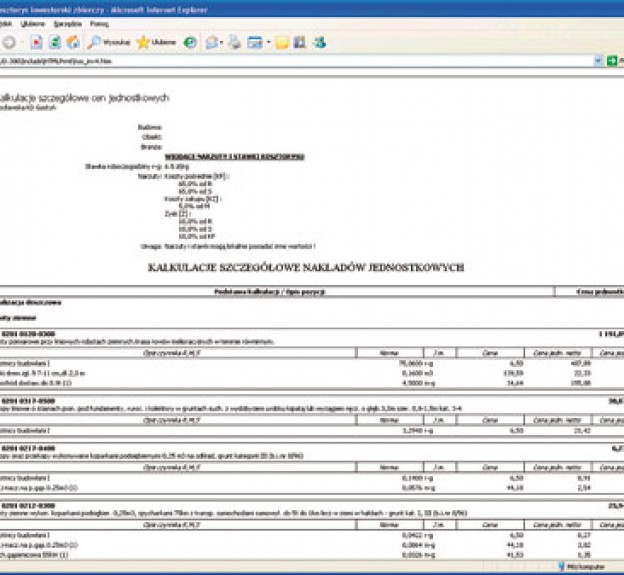
Task: Print the page using printer icon
Action: (x=234, y=42)
